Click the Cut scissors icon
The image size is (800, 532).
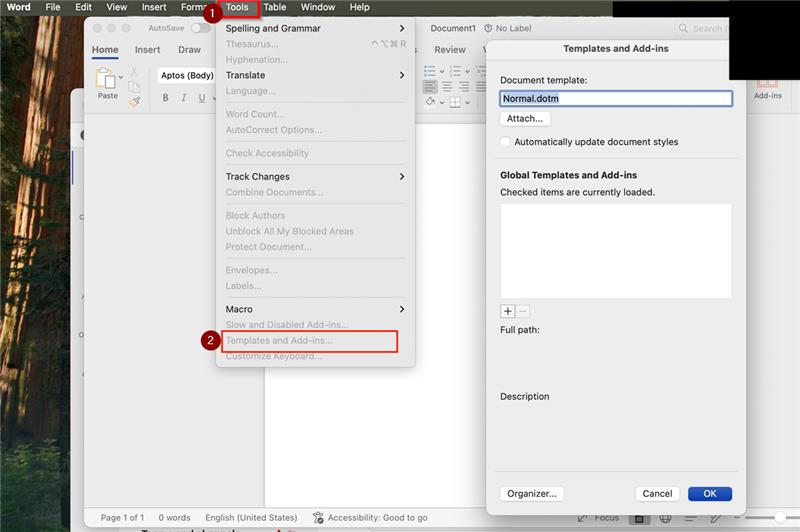point(134,72)
